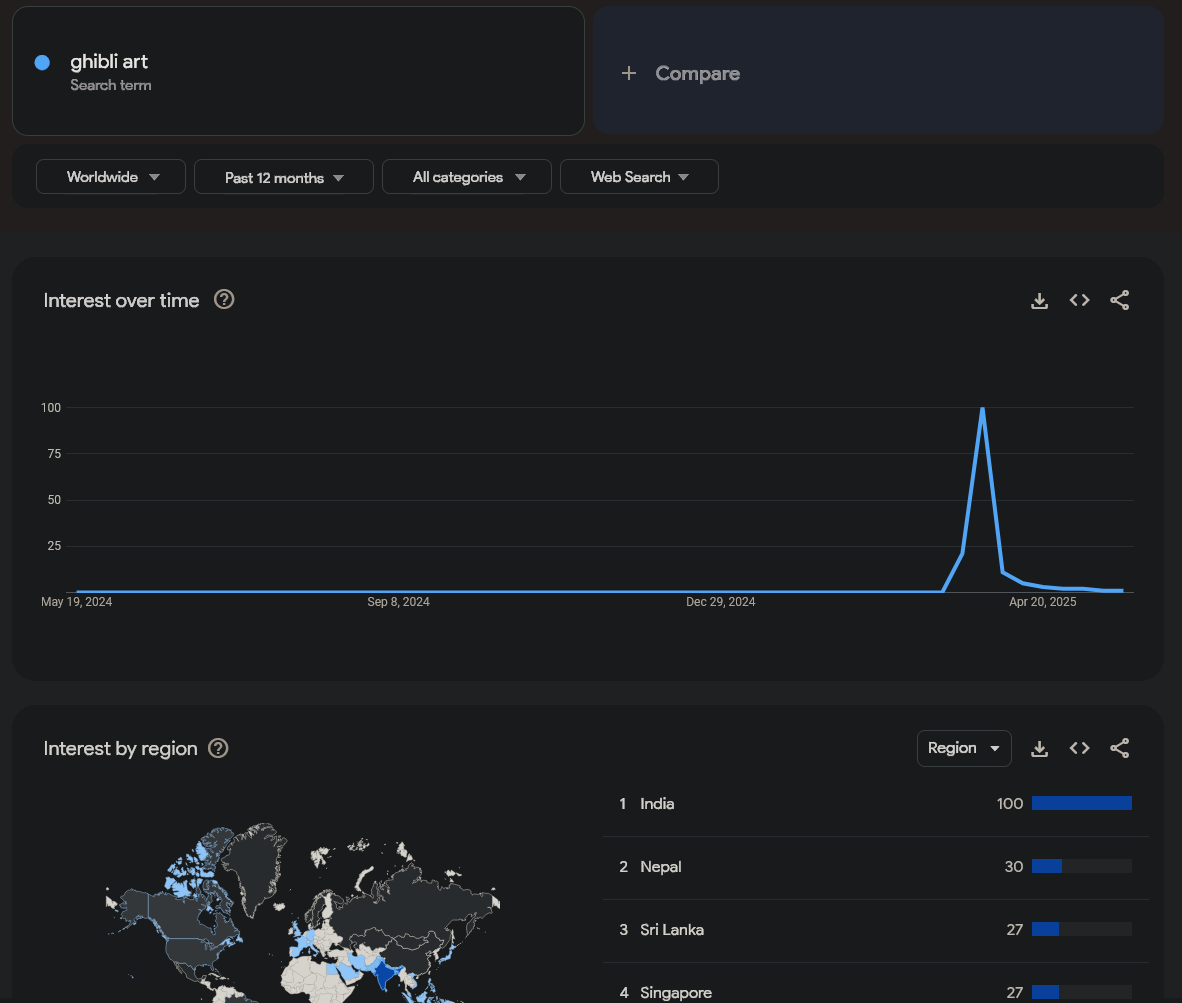Image resolution: width=1182 pixels, height=1003 pixels.
Task: Open help for Interest by region
Action: 218,748
